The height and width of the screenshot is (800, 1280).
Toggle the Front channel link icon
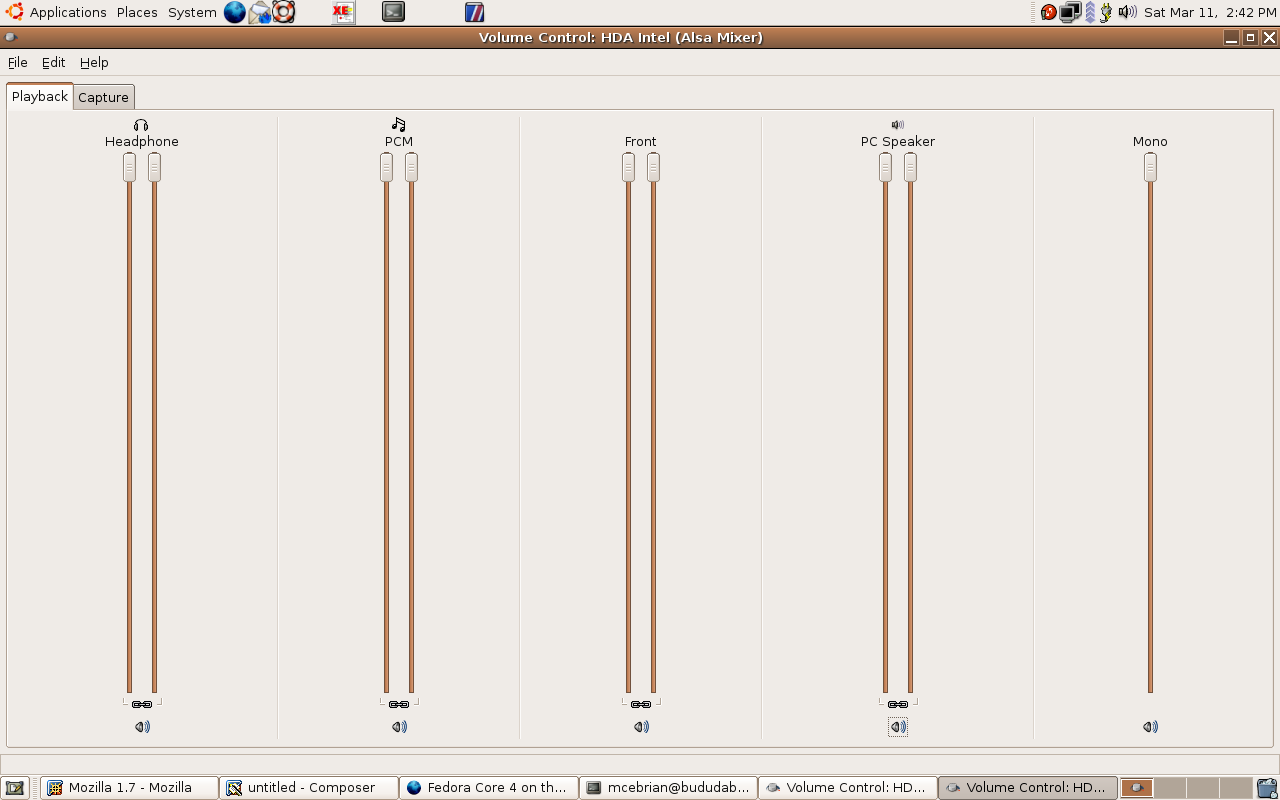click(641, 704)
